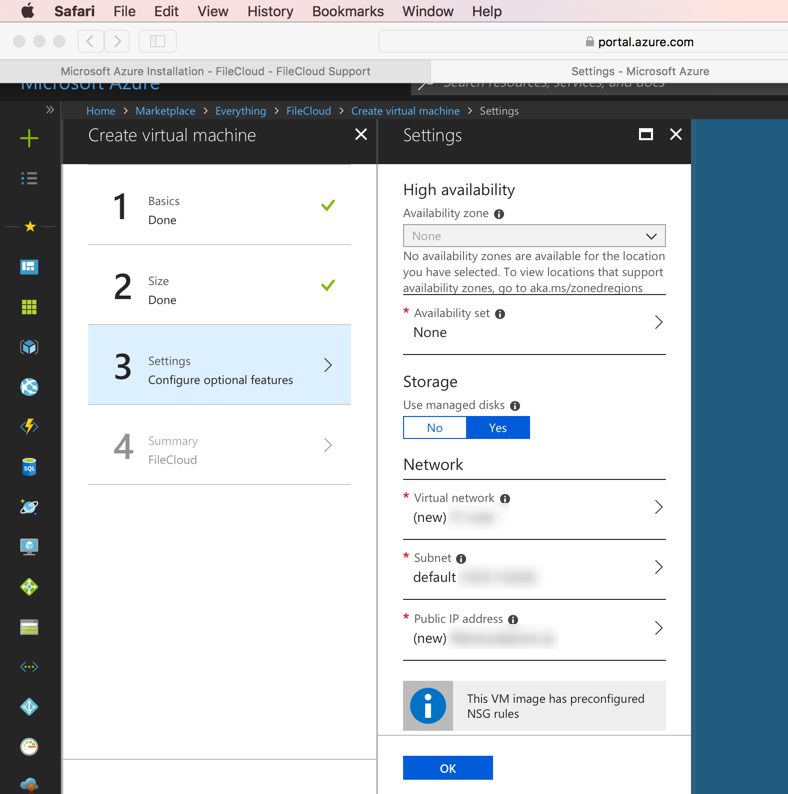Open the dashboard icon in sidebar
The width and height of the screenshot is (788, 794).
[29, 267]
